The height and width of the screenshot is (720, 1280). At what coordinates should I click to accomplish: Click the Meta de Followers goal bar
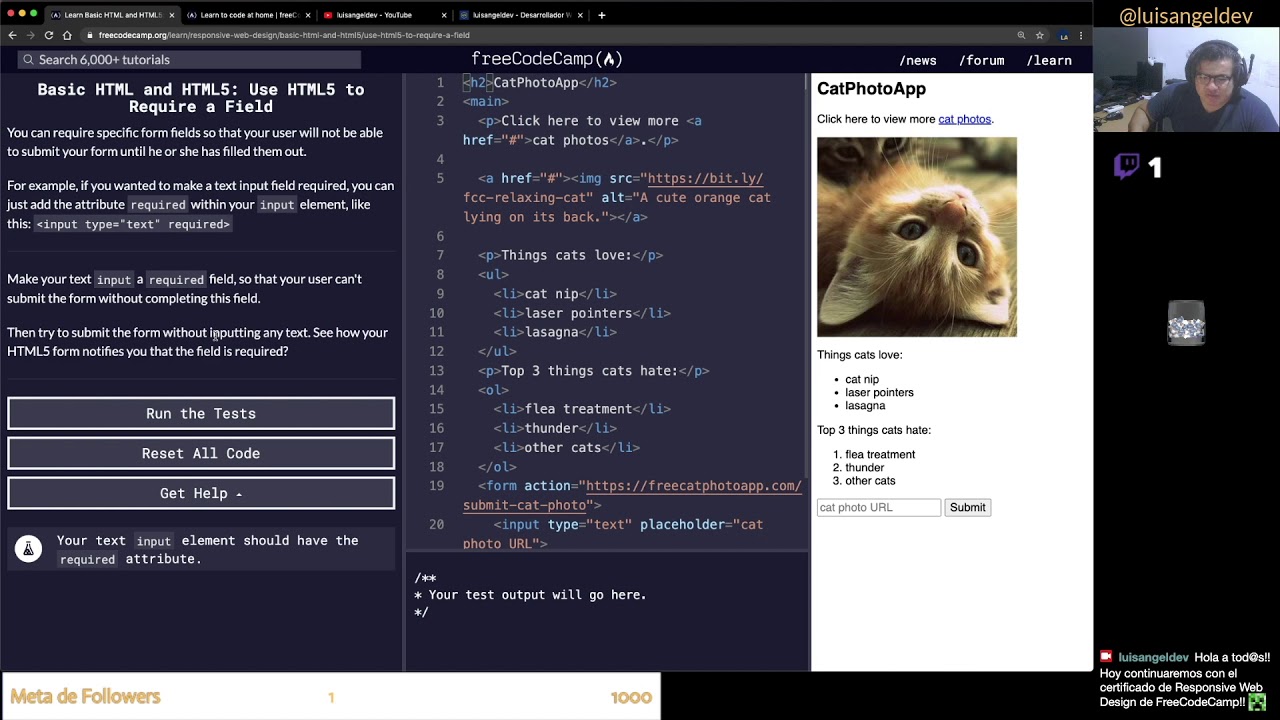tap(330, 696)
